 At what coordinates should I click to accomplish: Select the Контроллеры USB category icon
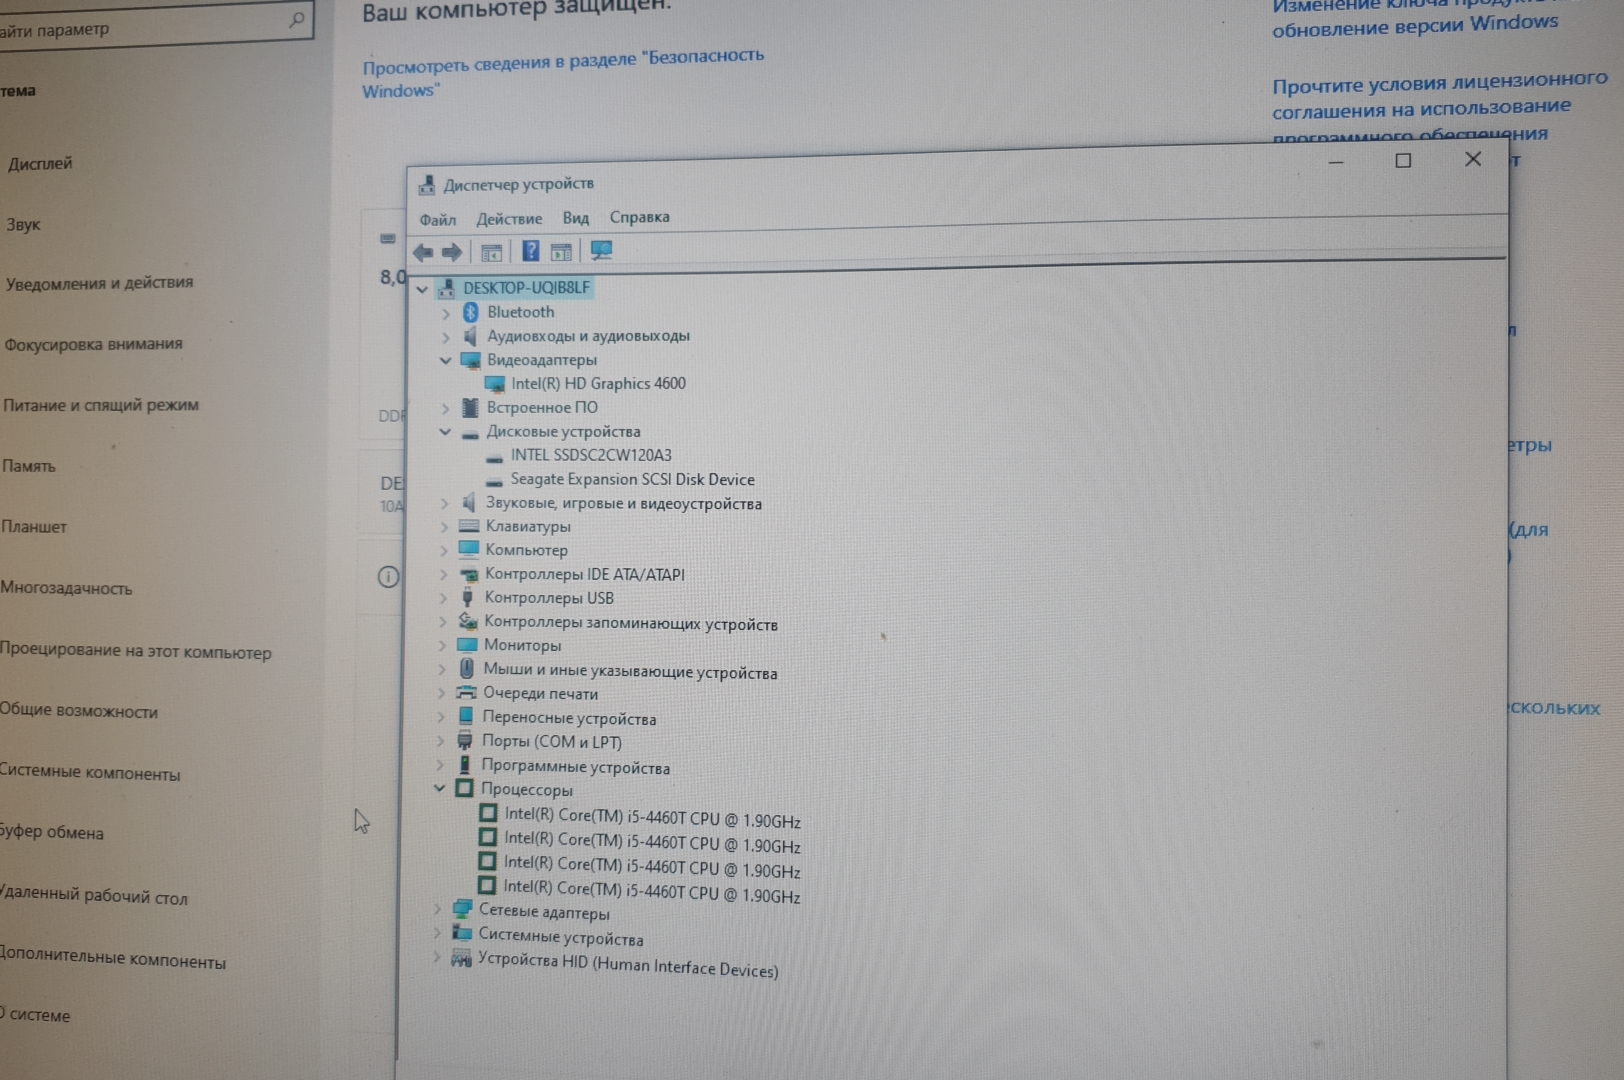pos(467,597)
